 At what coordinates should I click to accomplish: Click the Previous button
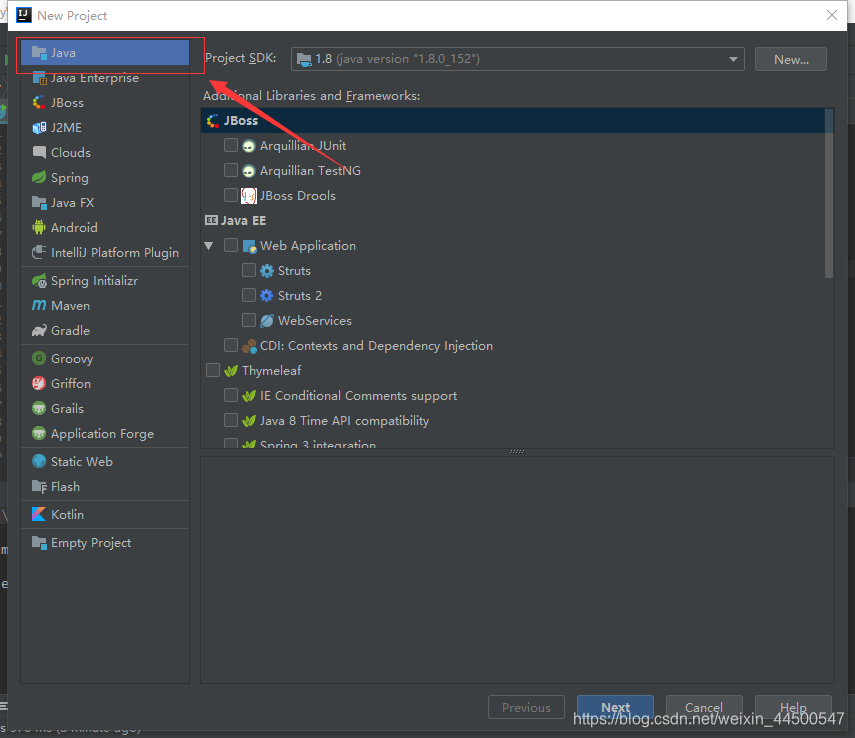tap(526, 707)
